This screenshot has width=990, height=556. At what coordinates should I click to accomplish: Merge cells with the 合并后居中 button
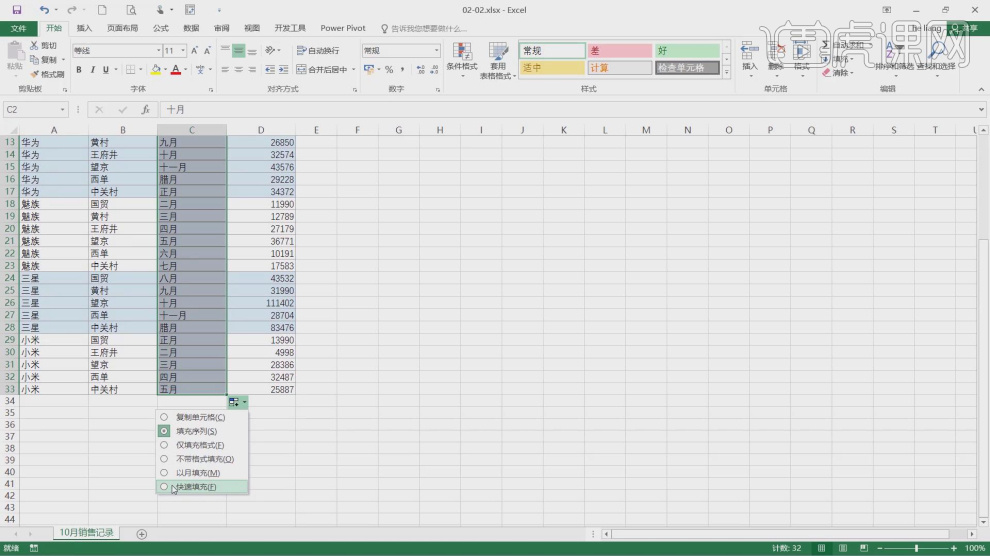[x=322, y=69]
